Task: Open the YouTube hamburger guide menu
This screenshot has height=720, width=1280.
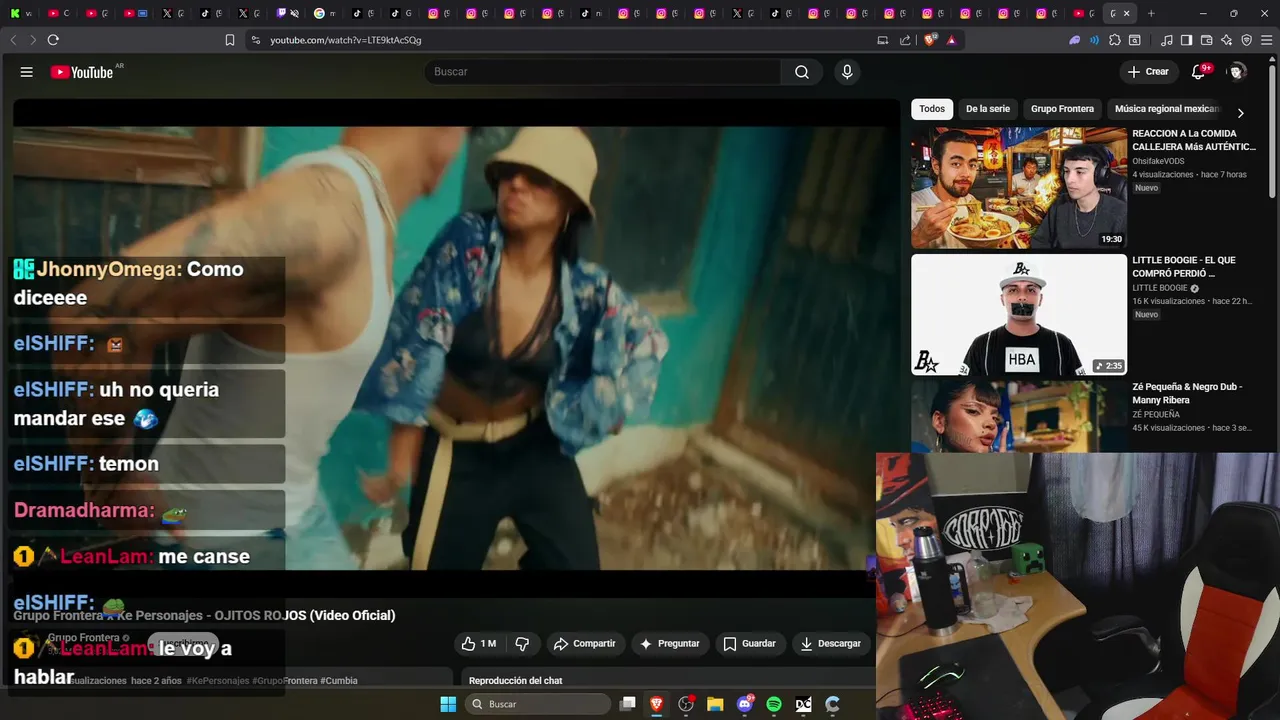Action: (x=27, y=72)
